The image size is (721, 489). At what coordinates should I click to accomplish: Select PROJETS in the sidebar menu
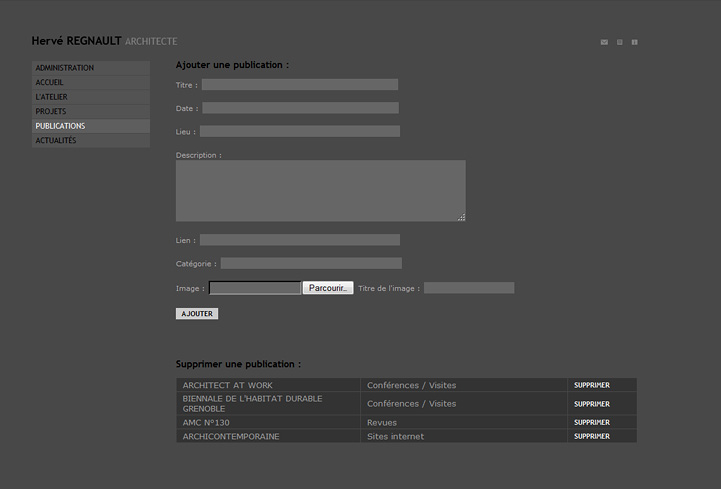click(91, 111)
